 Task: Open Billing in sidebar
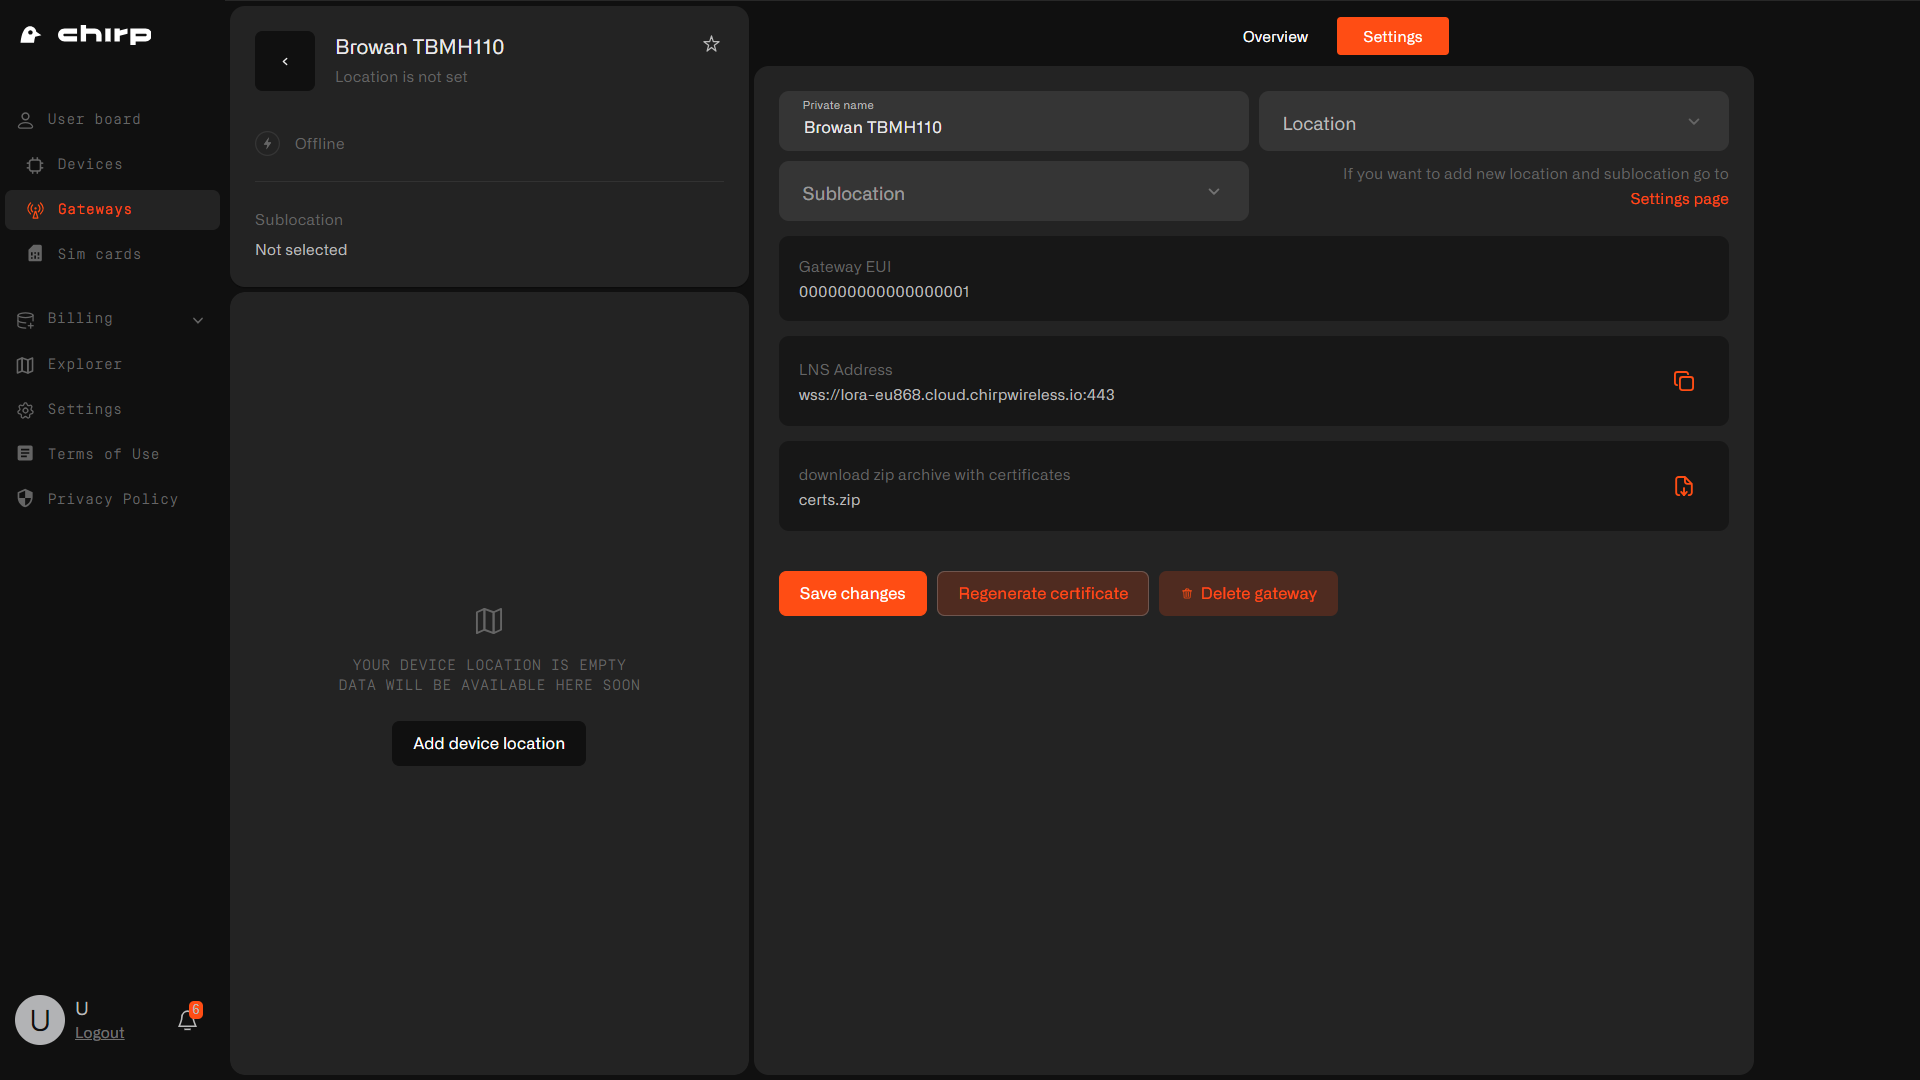[x=80, y=319]
